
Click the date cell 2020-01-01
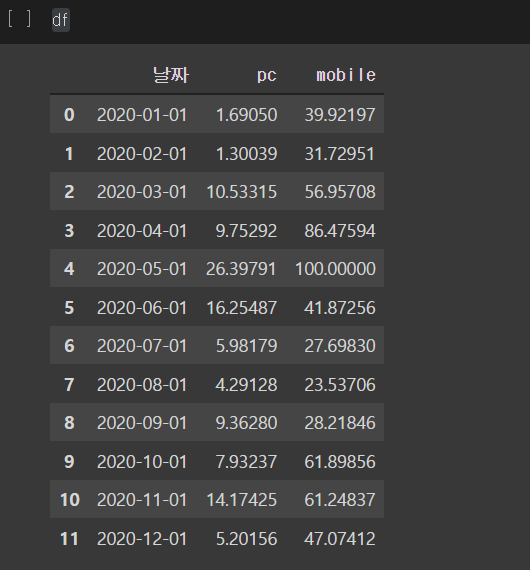[x=142, y=115]
